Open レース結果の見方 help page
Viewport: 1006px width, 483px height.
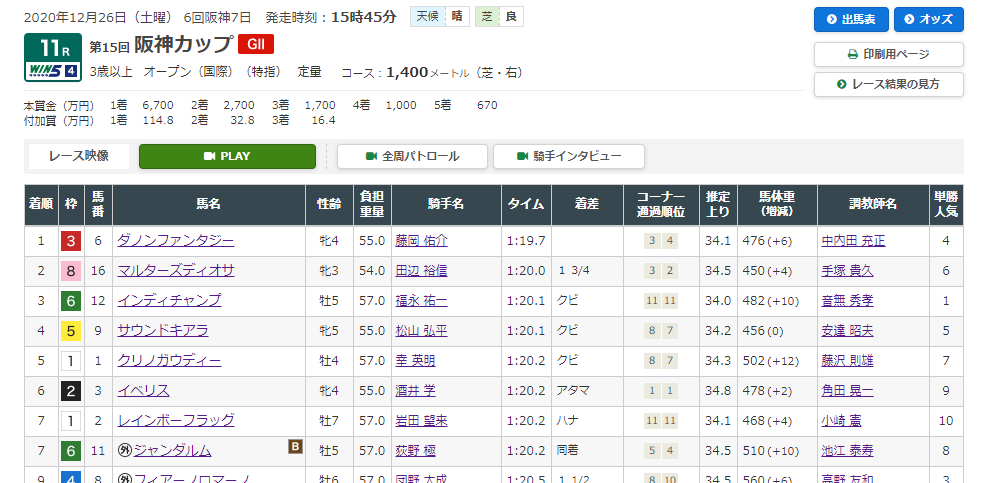889,85
